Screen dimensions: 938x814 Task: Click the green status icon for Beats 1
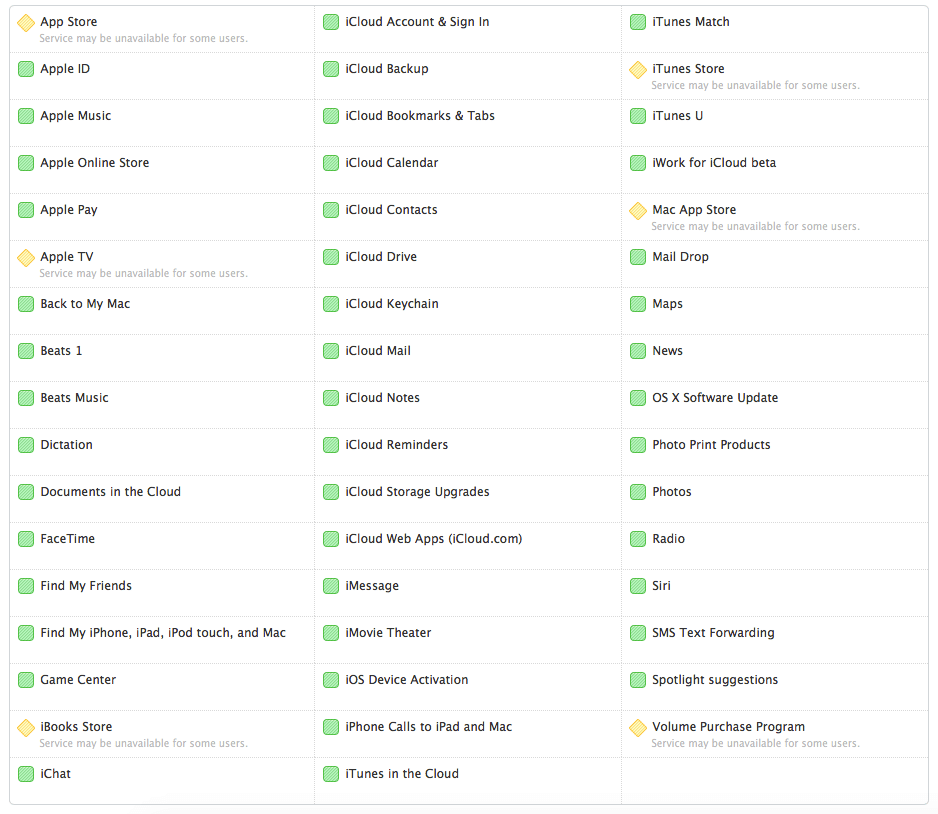pos(26,351)
